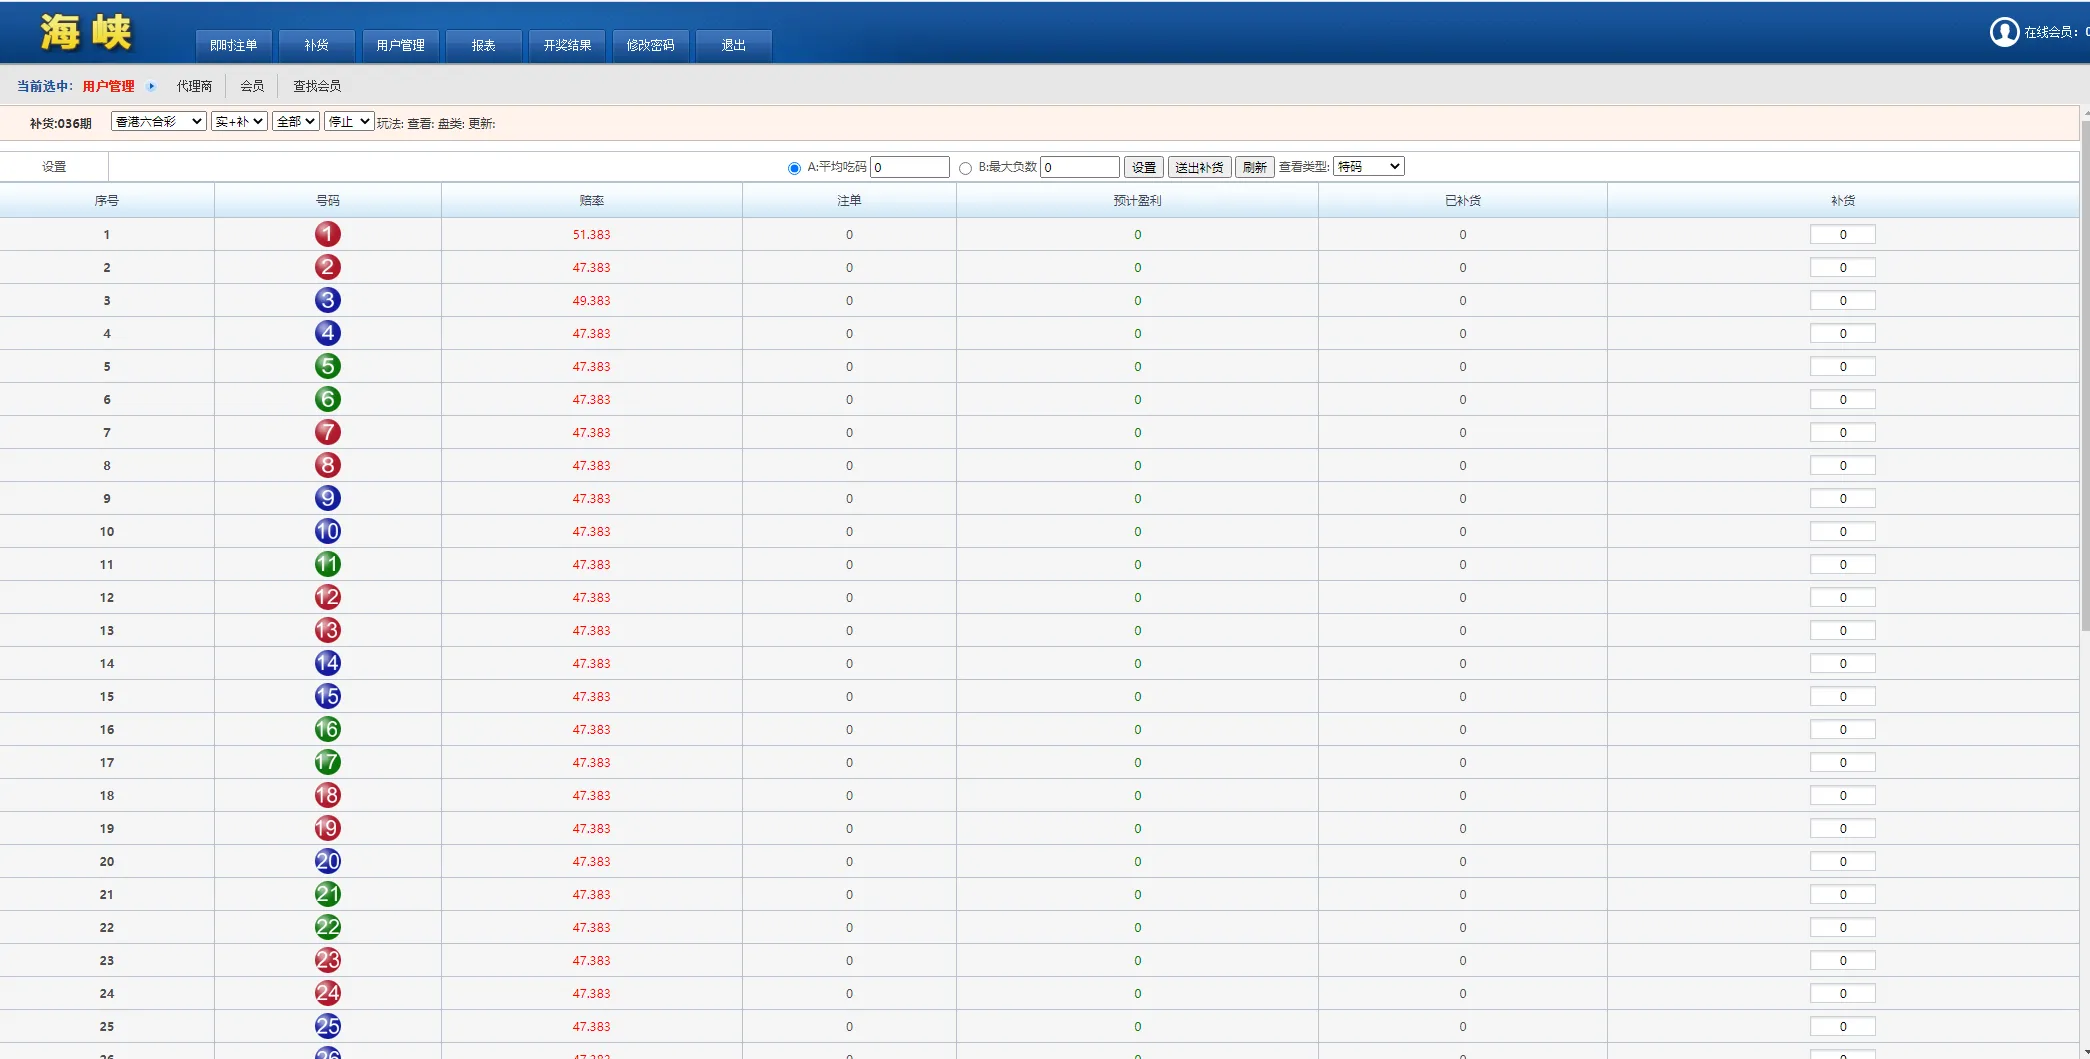Expand the 全部 dropdown

pos(295,121)
